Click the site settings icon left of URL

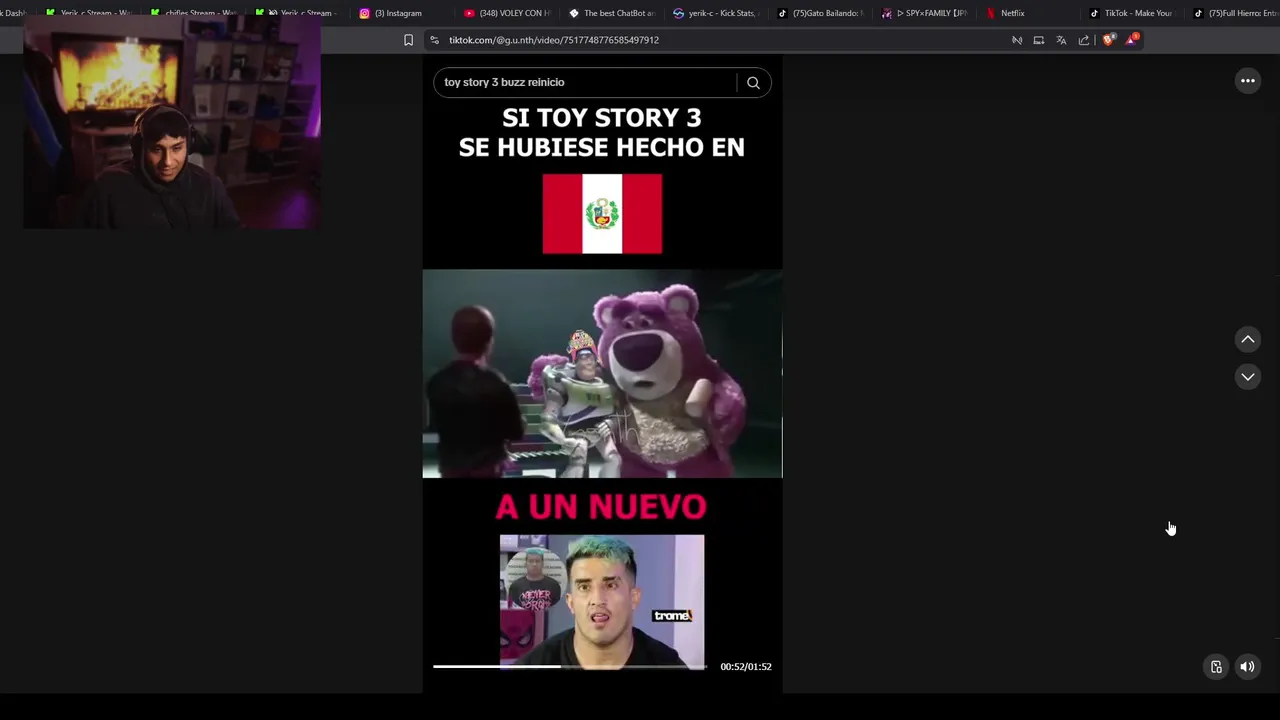(x=434, y=40)
